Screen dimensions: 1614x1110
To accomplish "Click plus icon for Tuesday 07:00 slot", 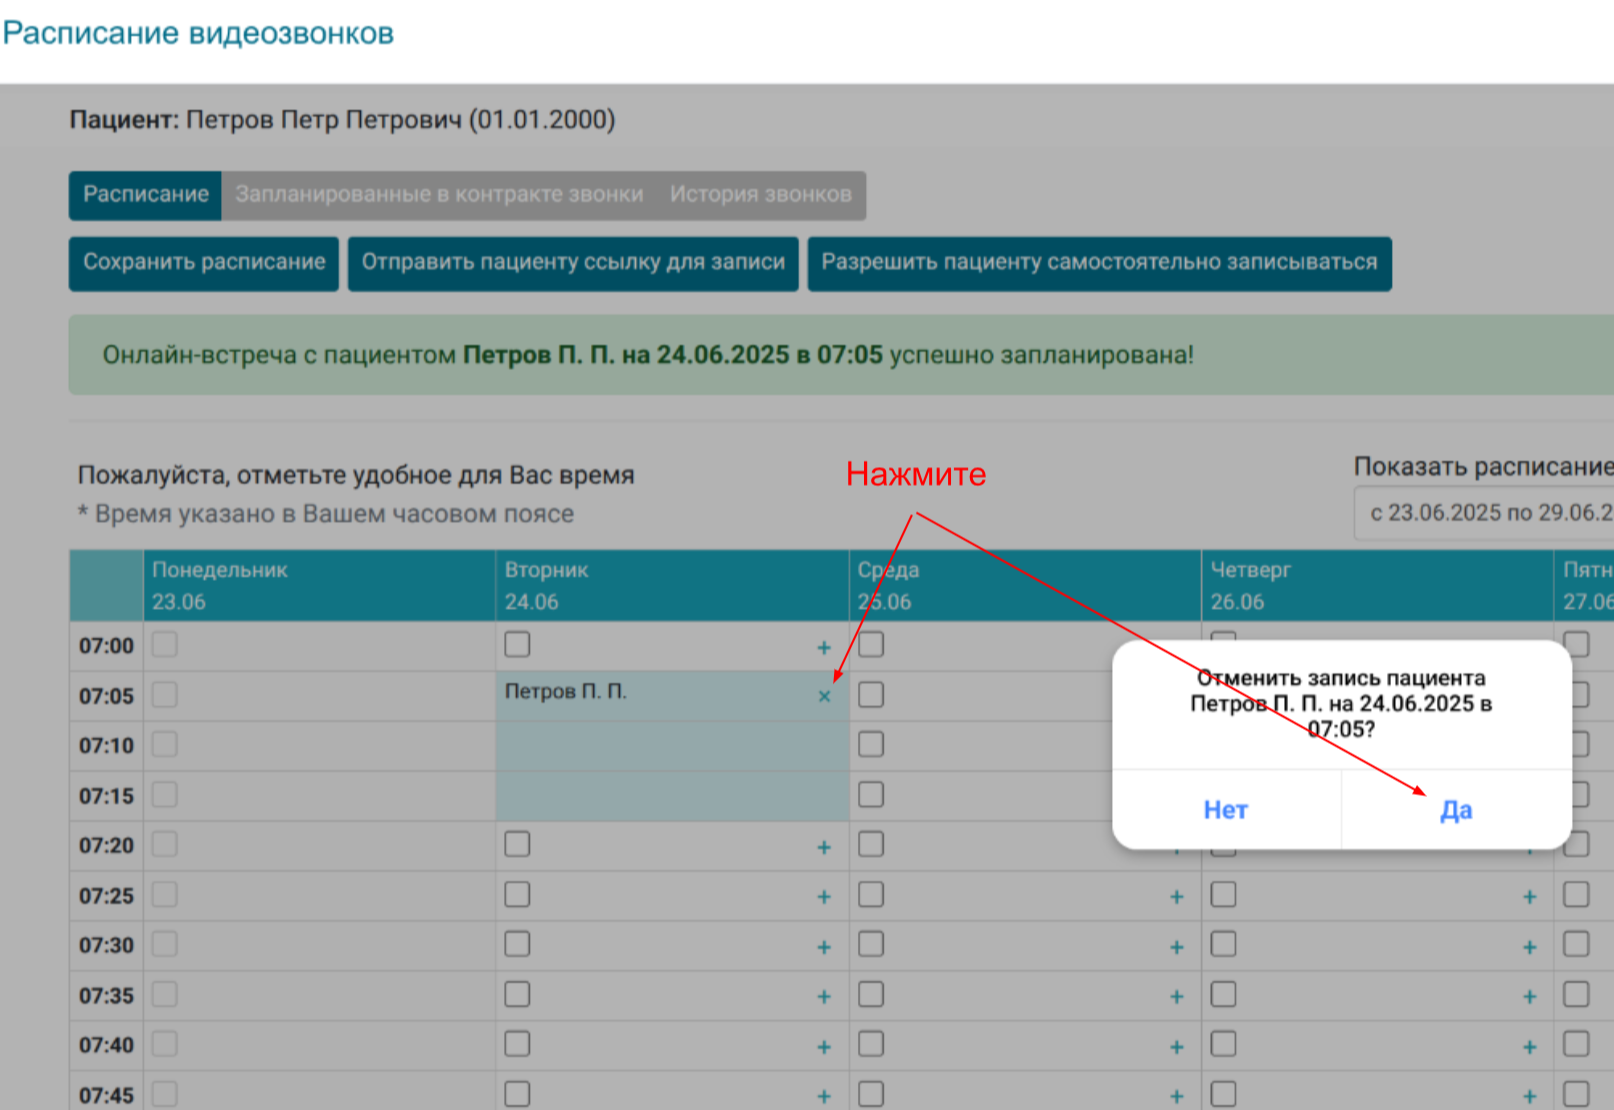I will coord(824,648).
